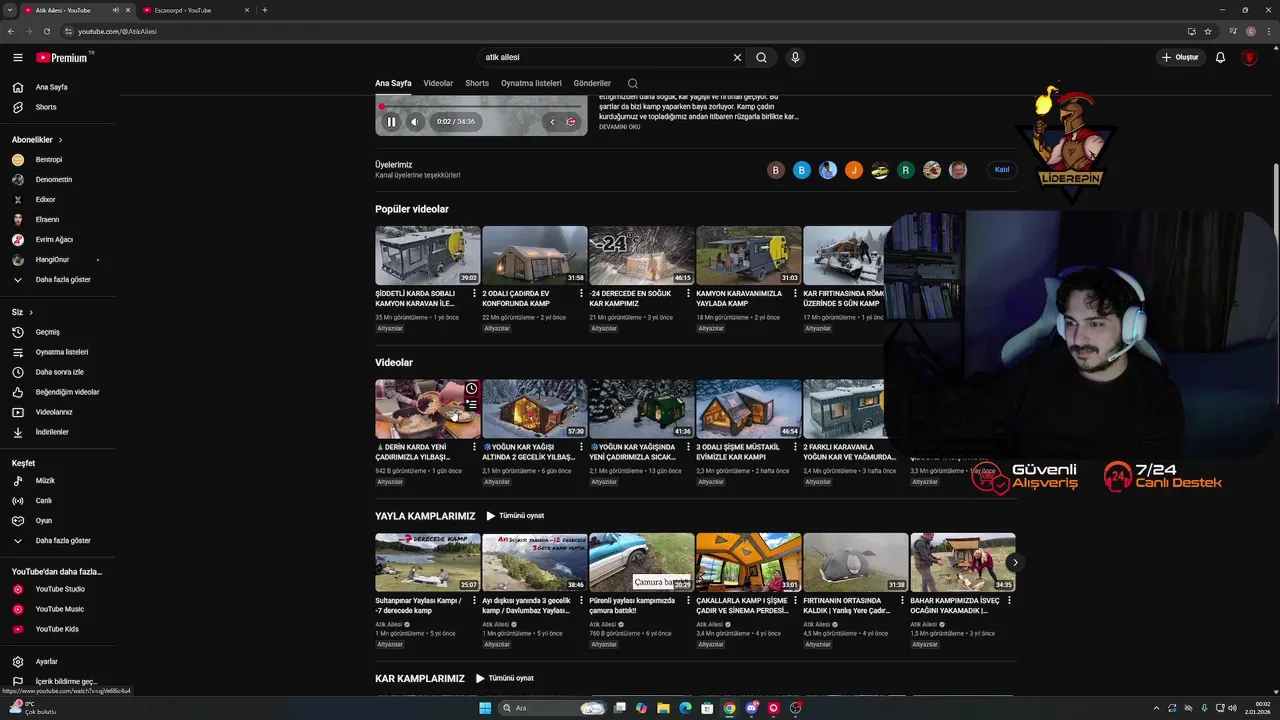Open Chrome from the taskbar
1280x720 pixels.
point(729,708)
